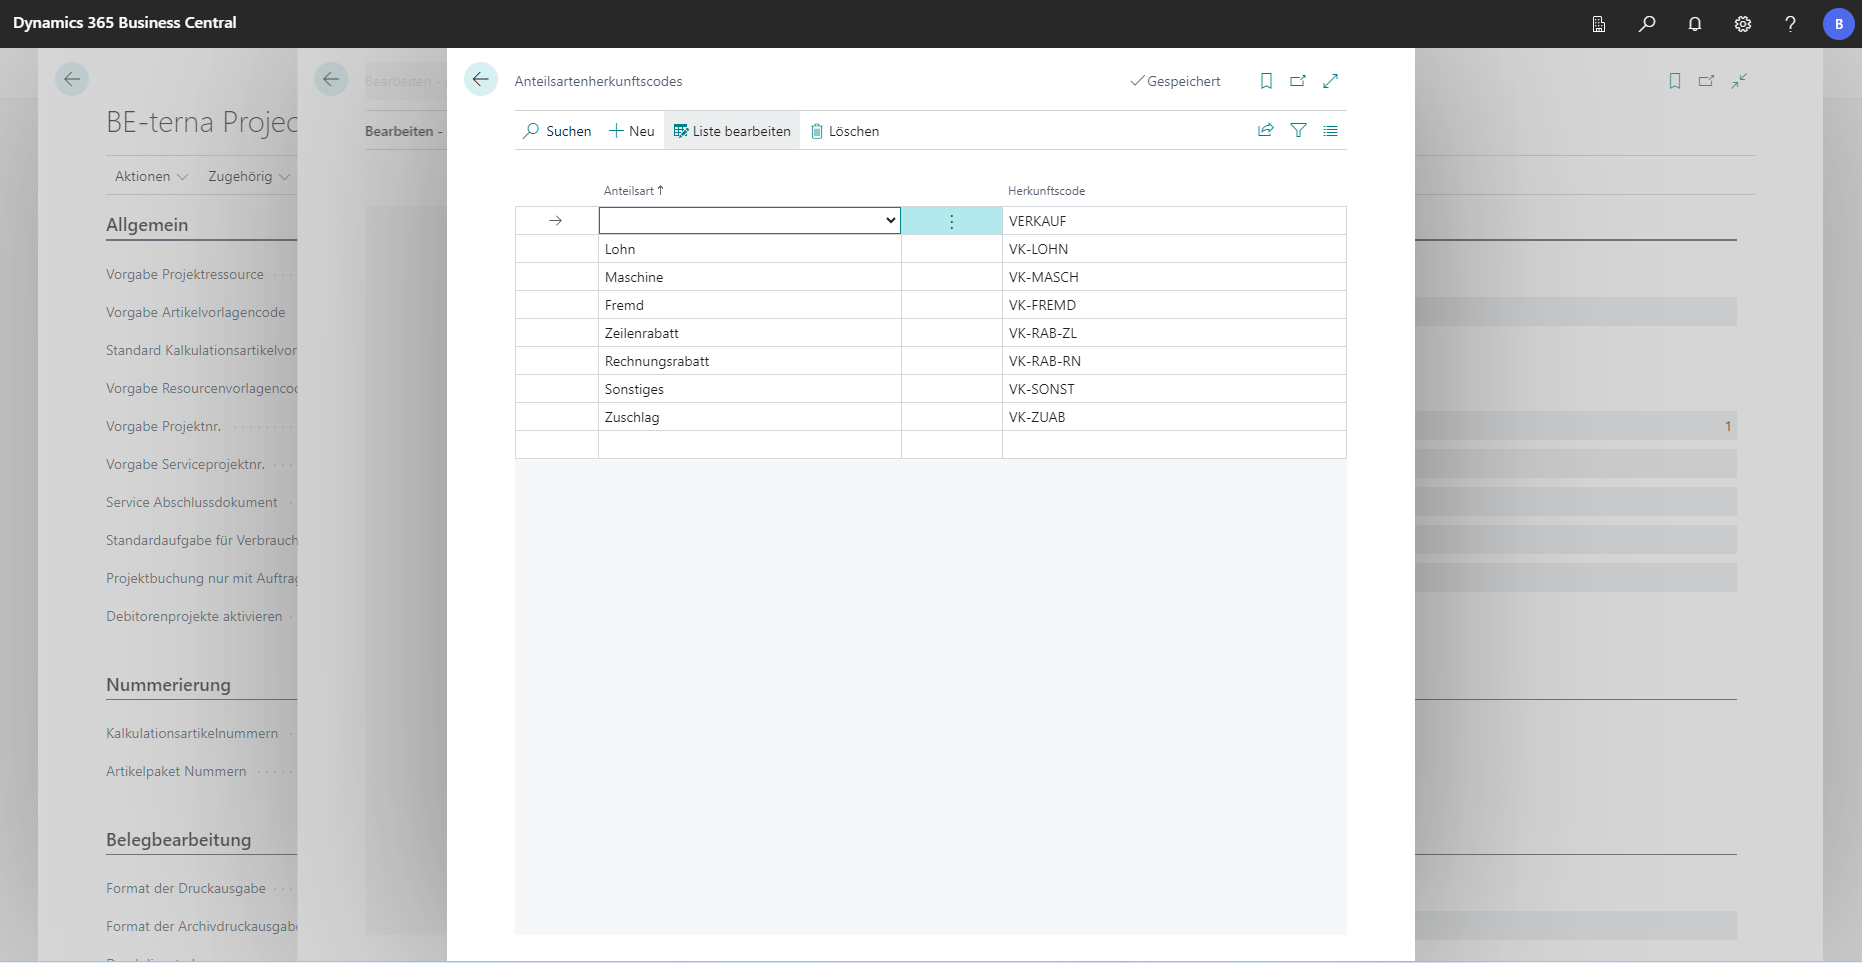Open dialog in new window icon
Image resolution: width=1862 pixels, height=963 pixels.
pos(1298,81)
